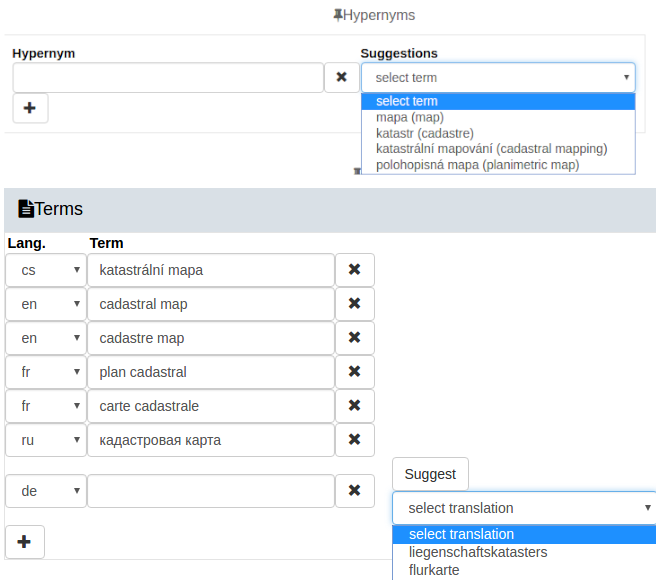Delete the 'cadastre map' term row
This screenshot has height=580, width=657.
pos(354,338)
